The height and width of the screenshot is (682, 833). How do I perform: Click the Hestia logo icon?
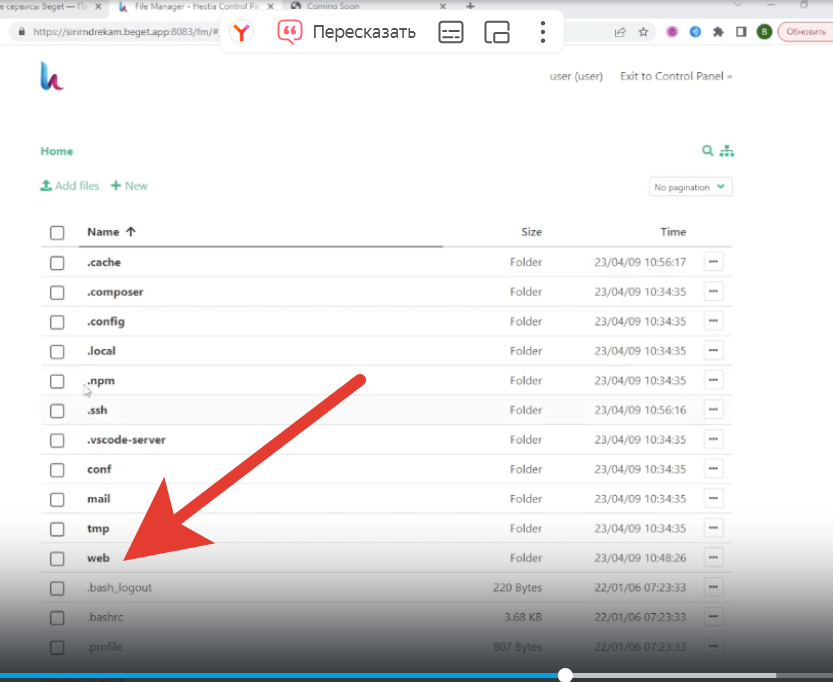click(x=51, y=76)
